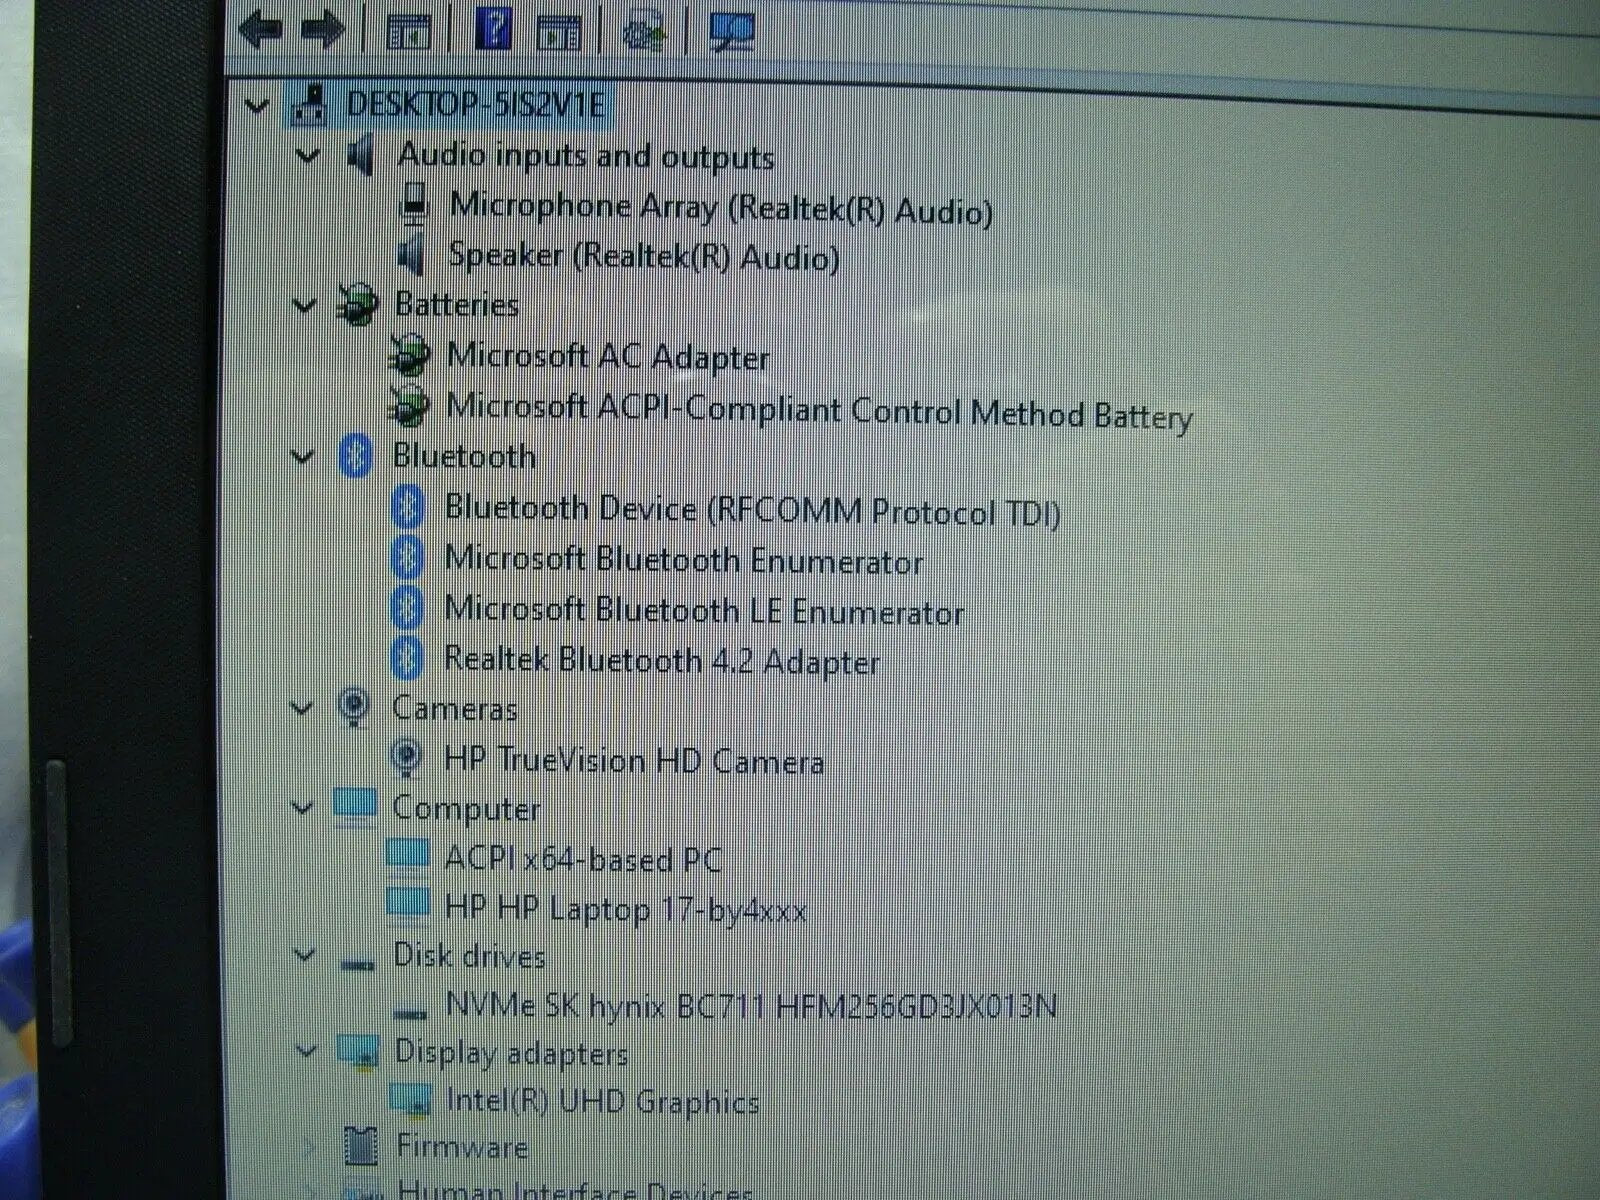Select the Computer category label
This screenshot has height=1200, width=1600.
[x=466, y=808]
